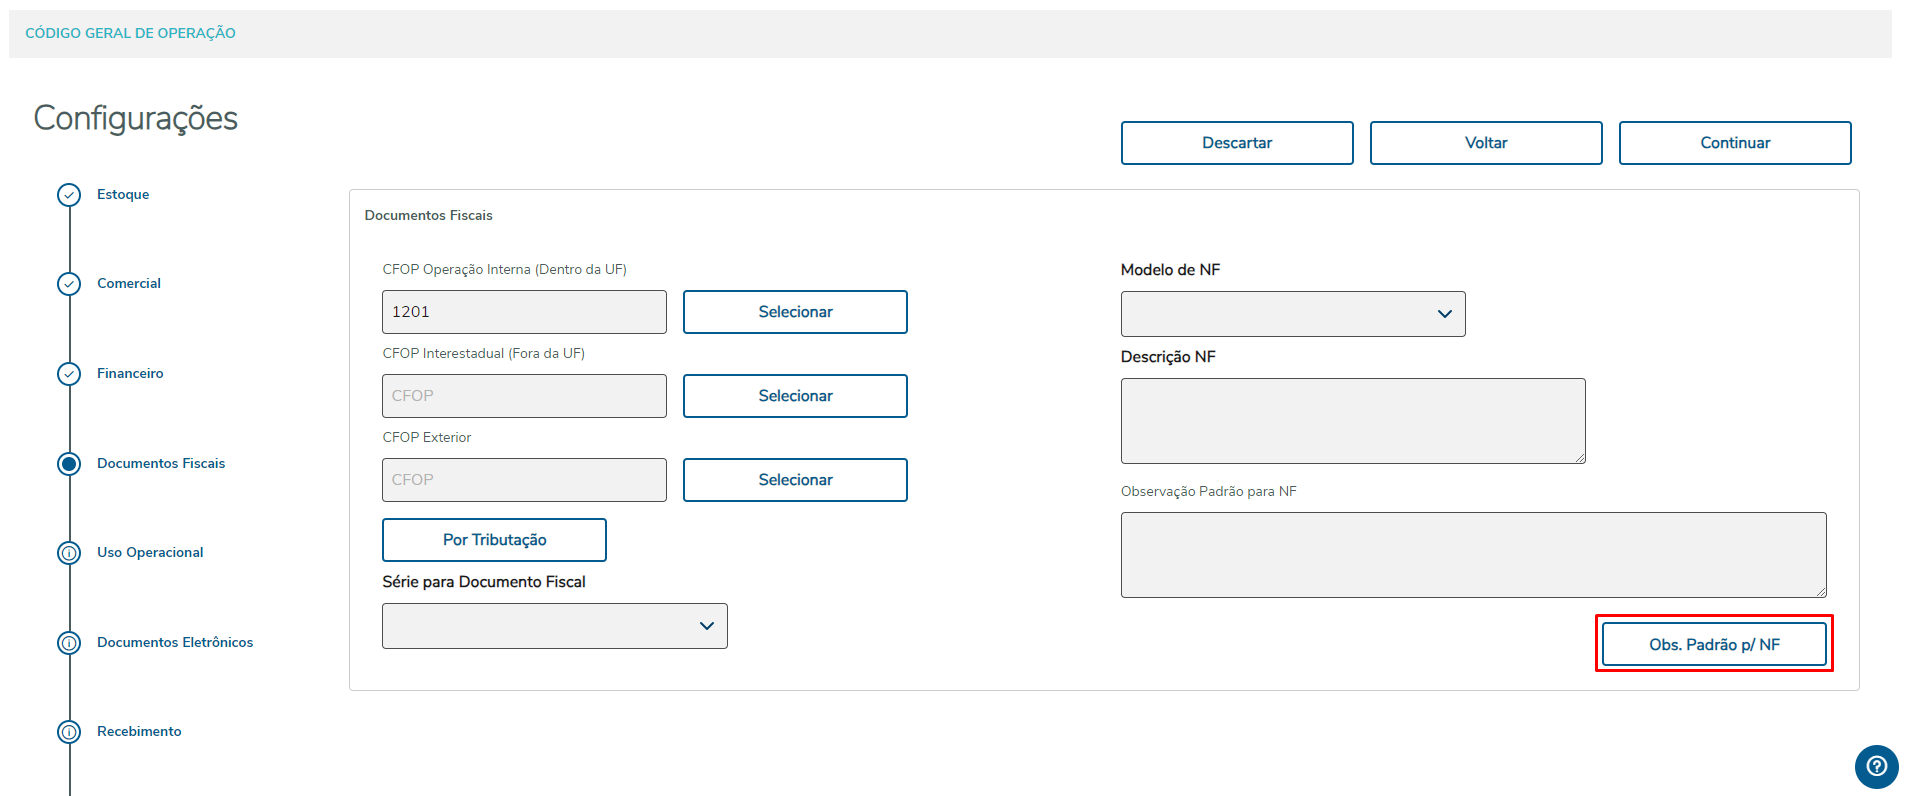1908x796 pixels.
Task: Open the Uso Operacional step label
Action: click(150, 553)
